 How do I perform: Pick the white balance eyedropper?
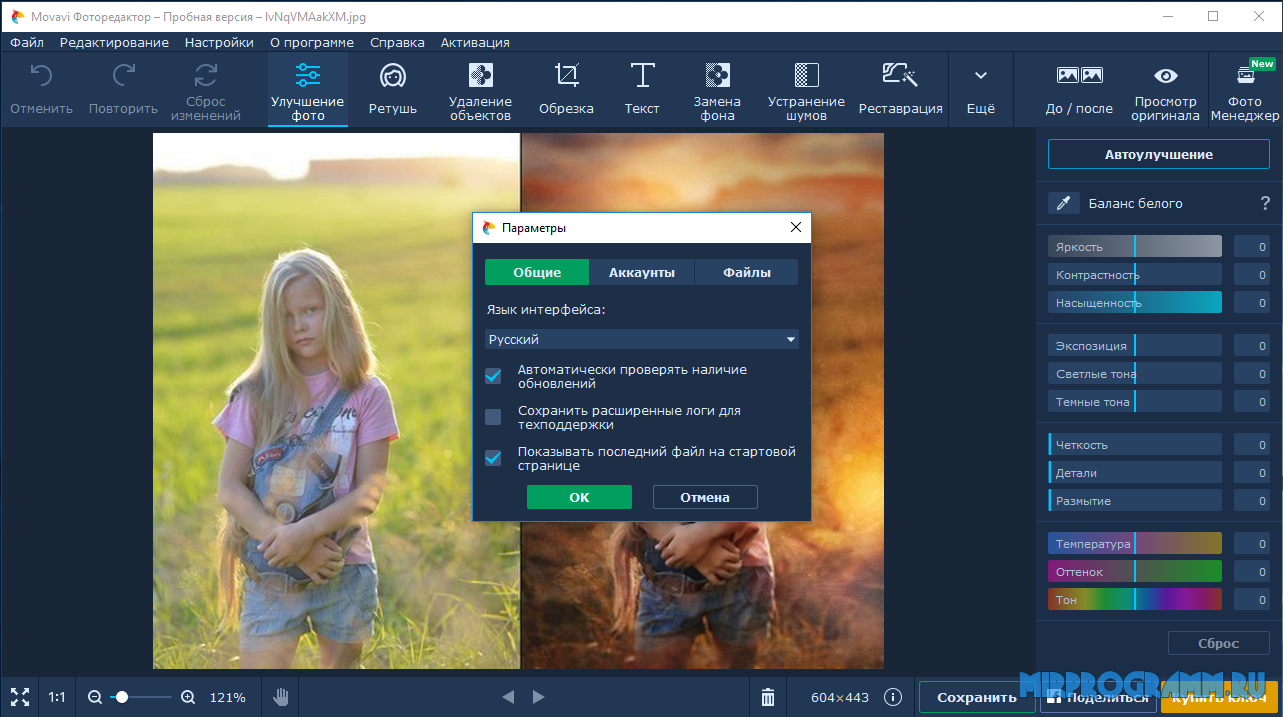pyautogui.click(x=1064, y=203)
